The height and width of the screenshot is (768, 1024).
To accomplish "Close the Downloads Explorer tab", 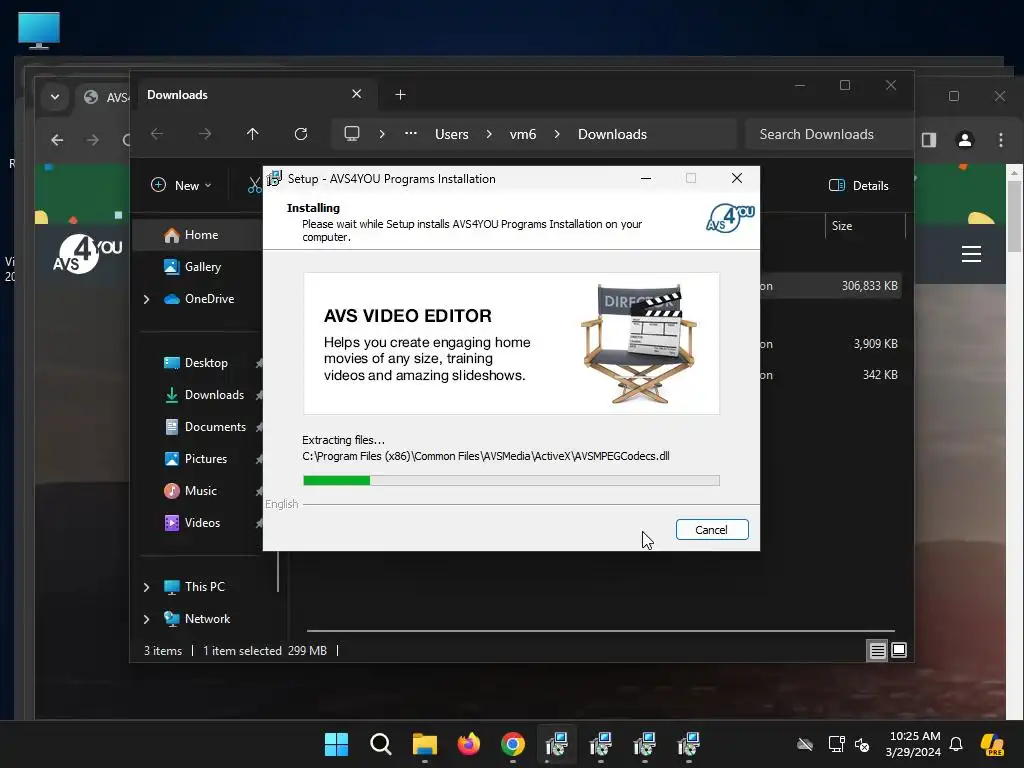I will [357, 94].
